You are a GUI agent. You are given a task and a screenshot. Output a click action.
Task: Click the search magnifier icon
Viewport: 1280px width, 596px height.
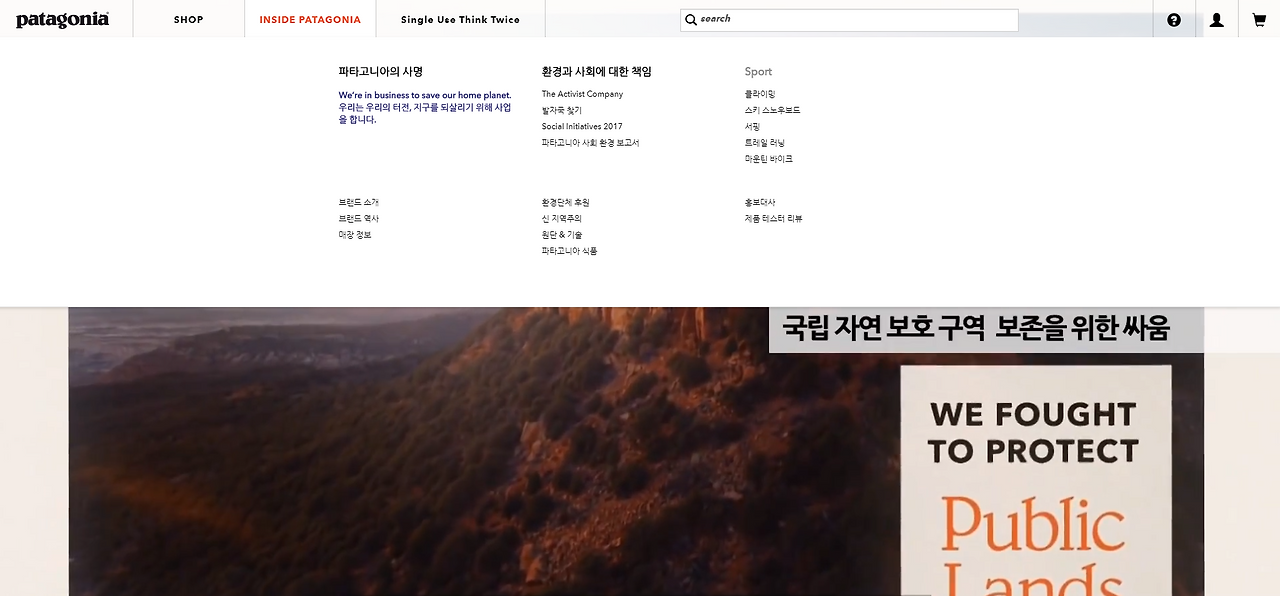pos(690,20)
